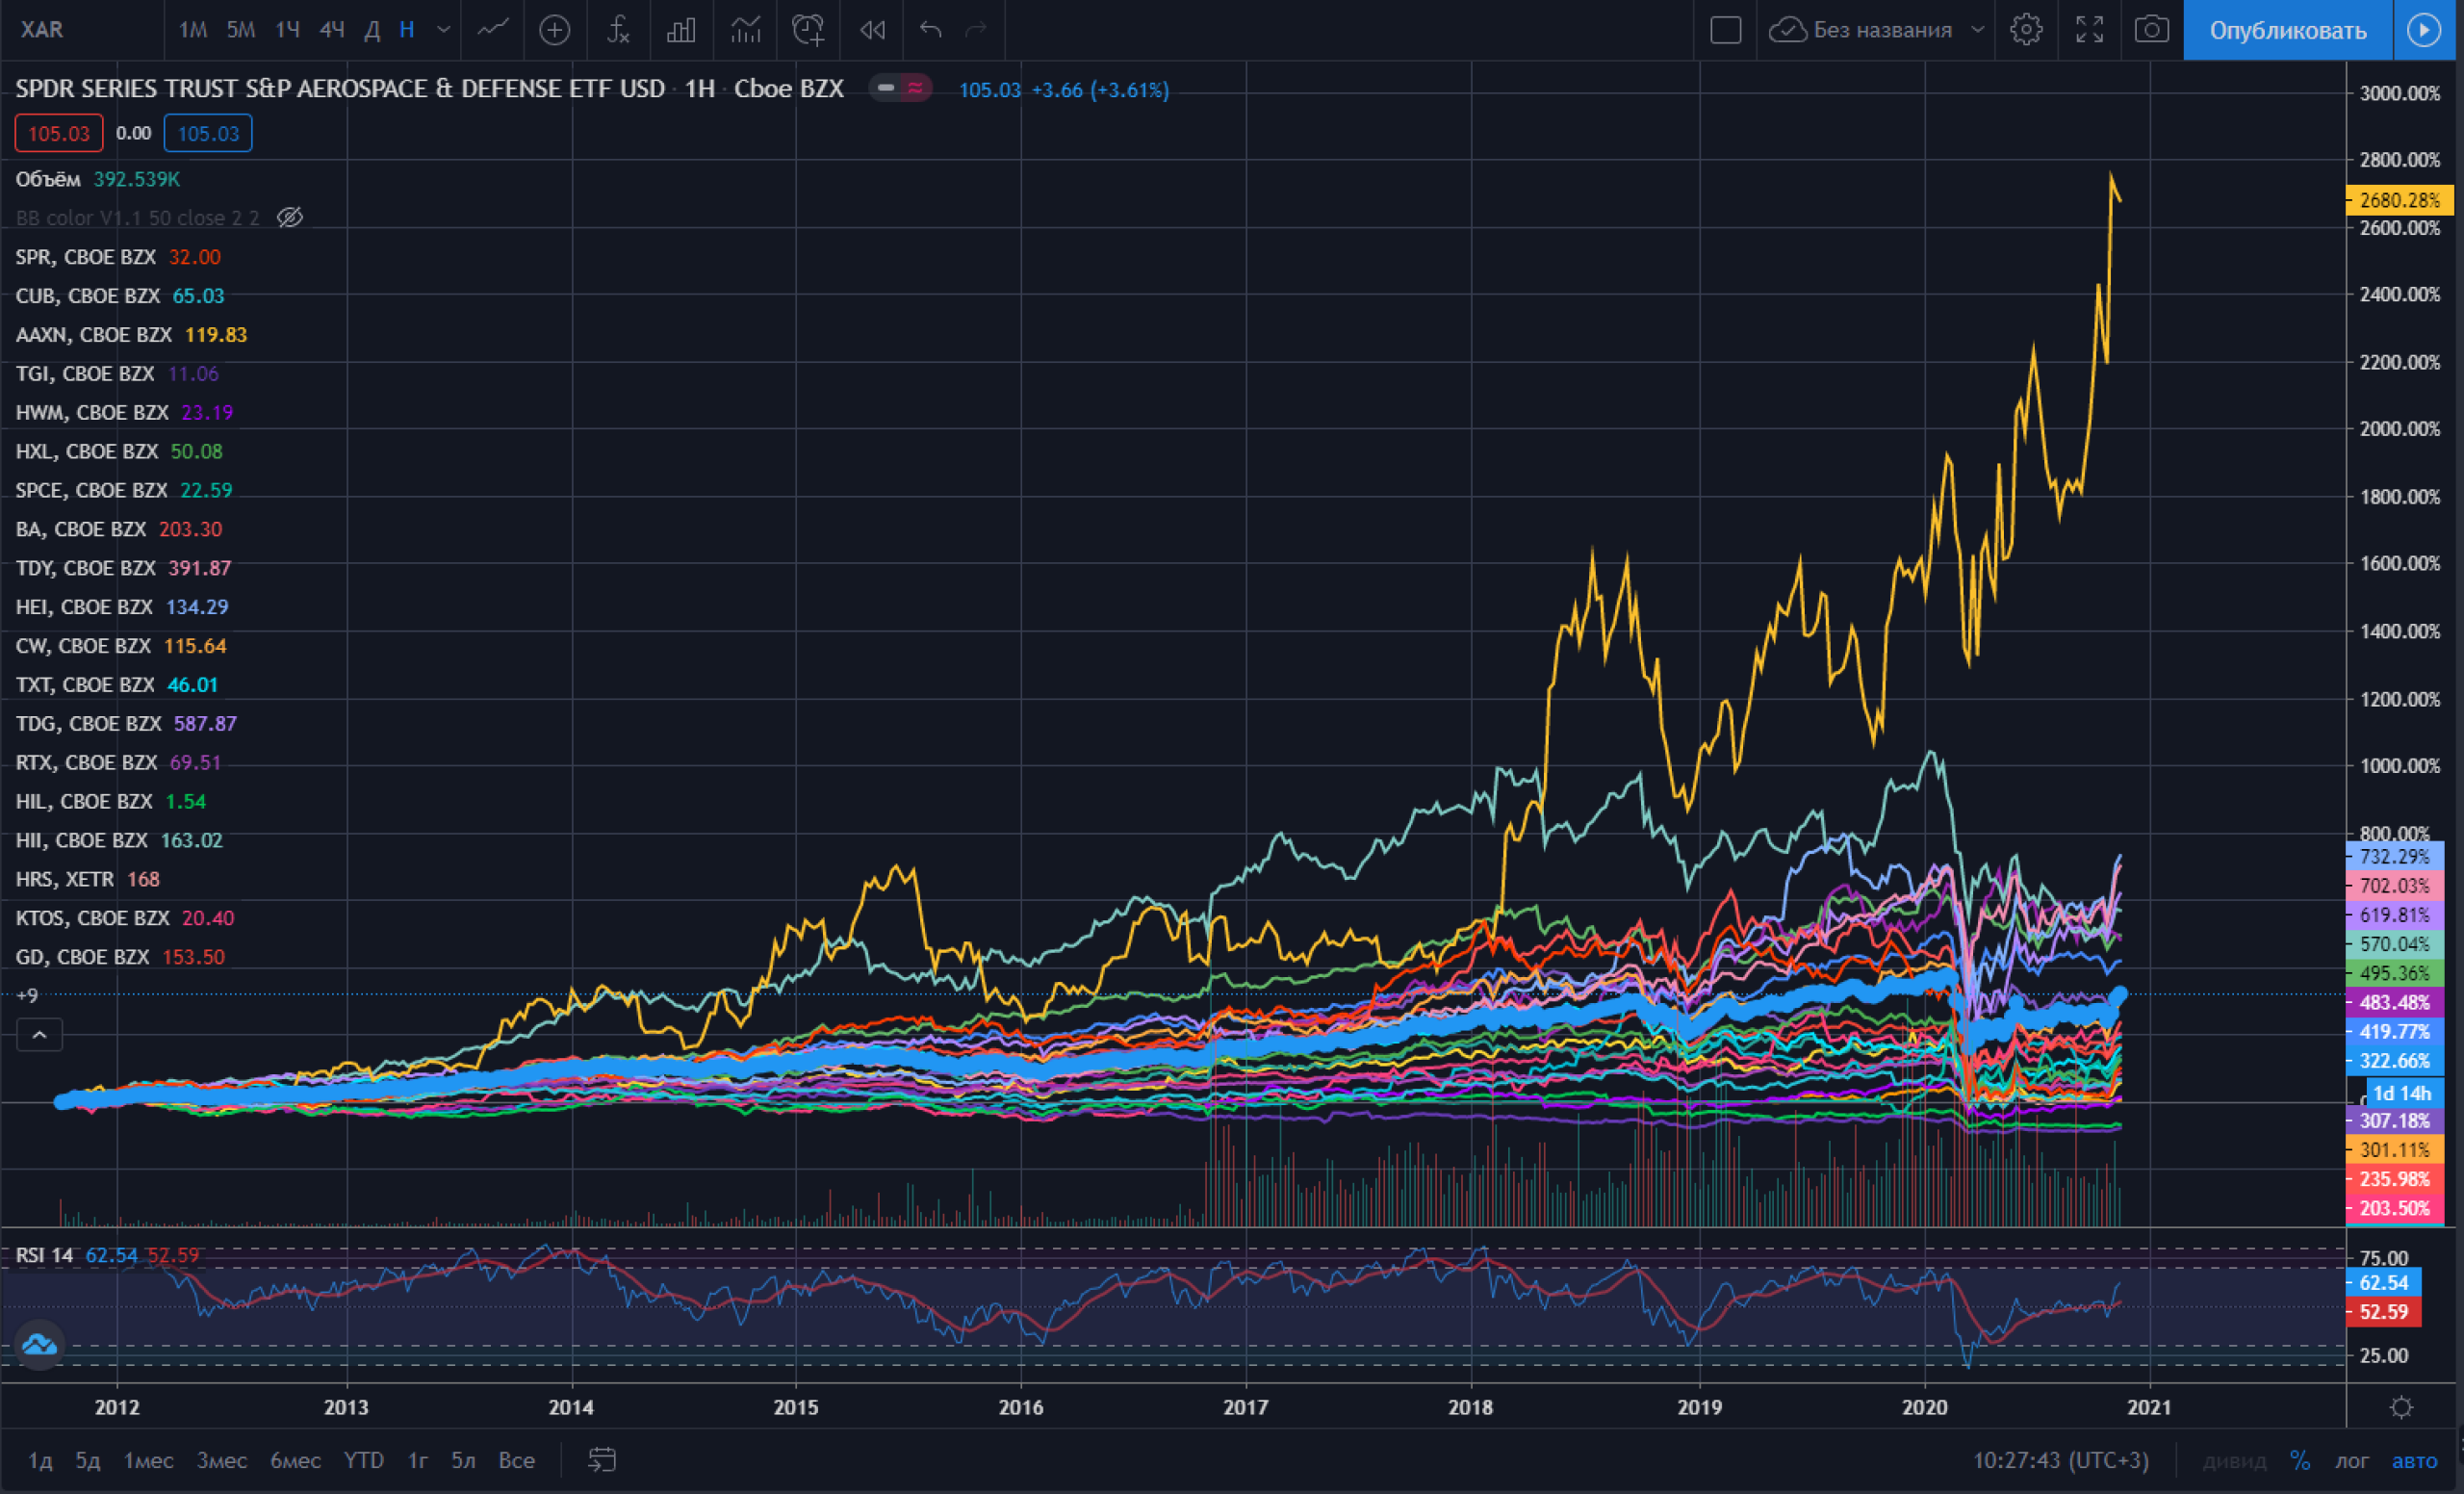Image resolution: width=2464 pixels, height=1494 pixels.
Task: Toggle the log scale option
Action: tap(2352, 1460)
